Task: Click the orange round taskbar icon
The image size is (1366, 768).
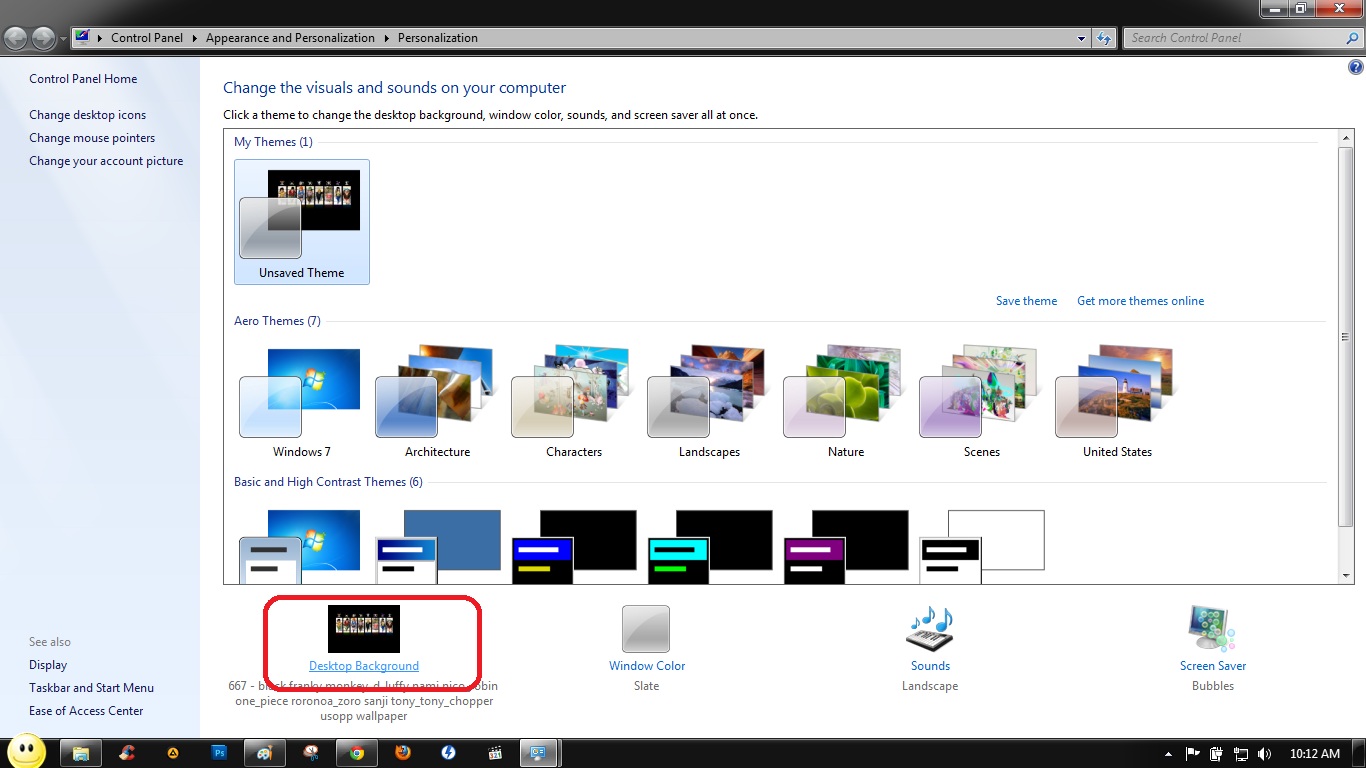Action: [x=173, y=753]
